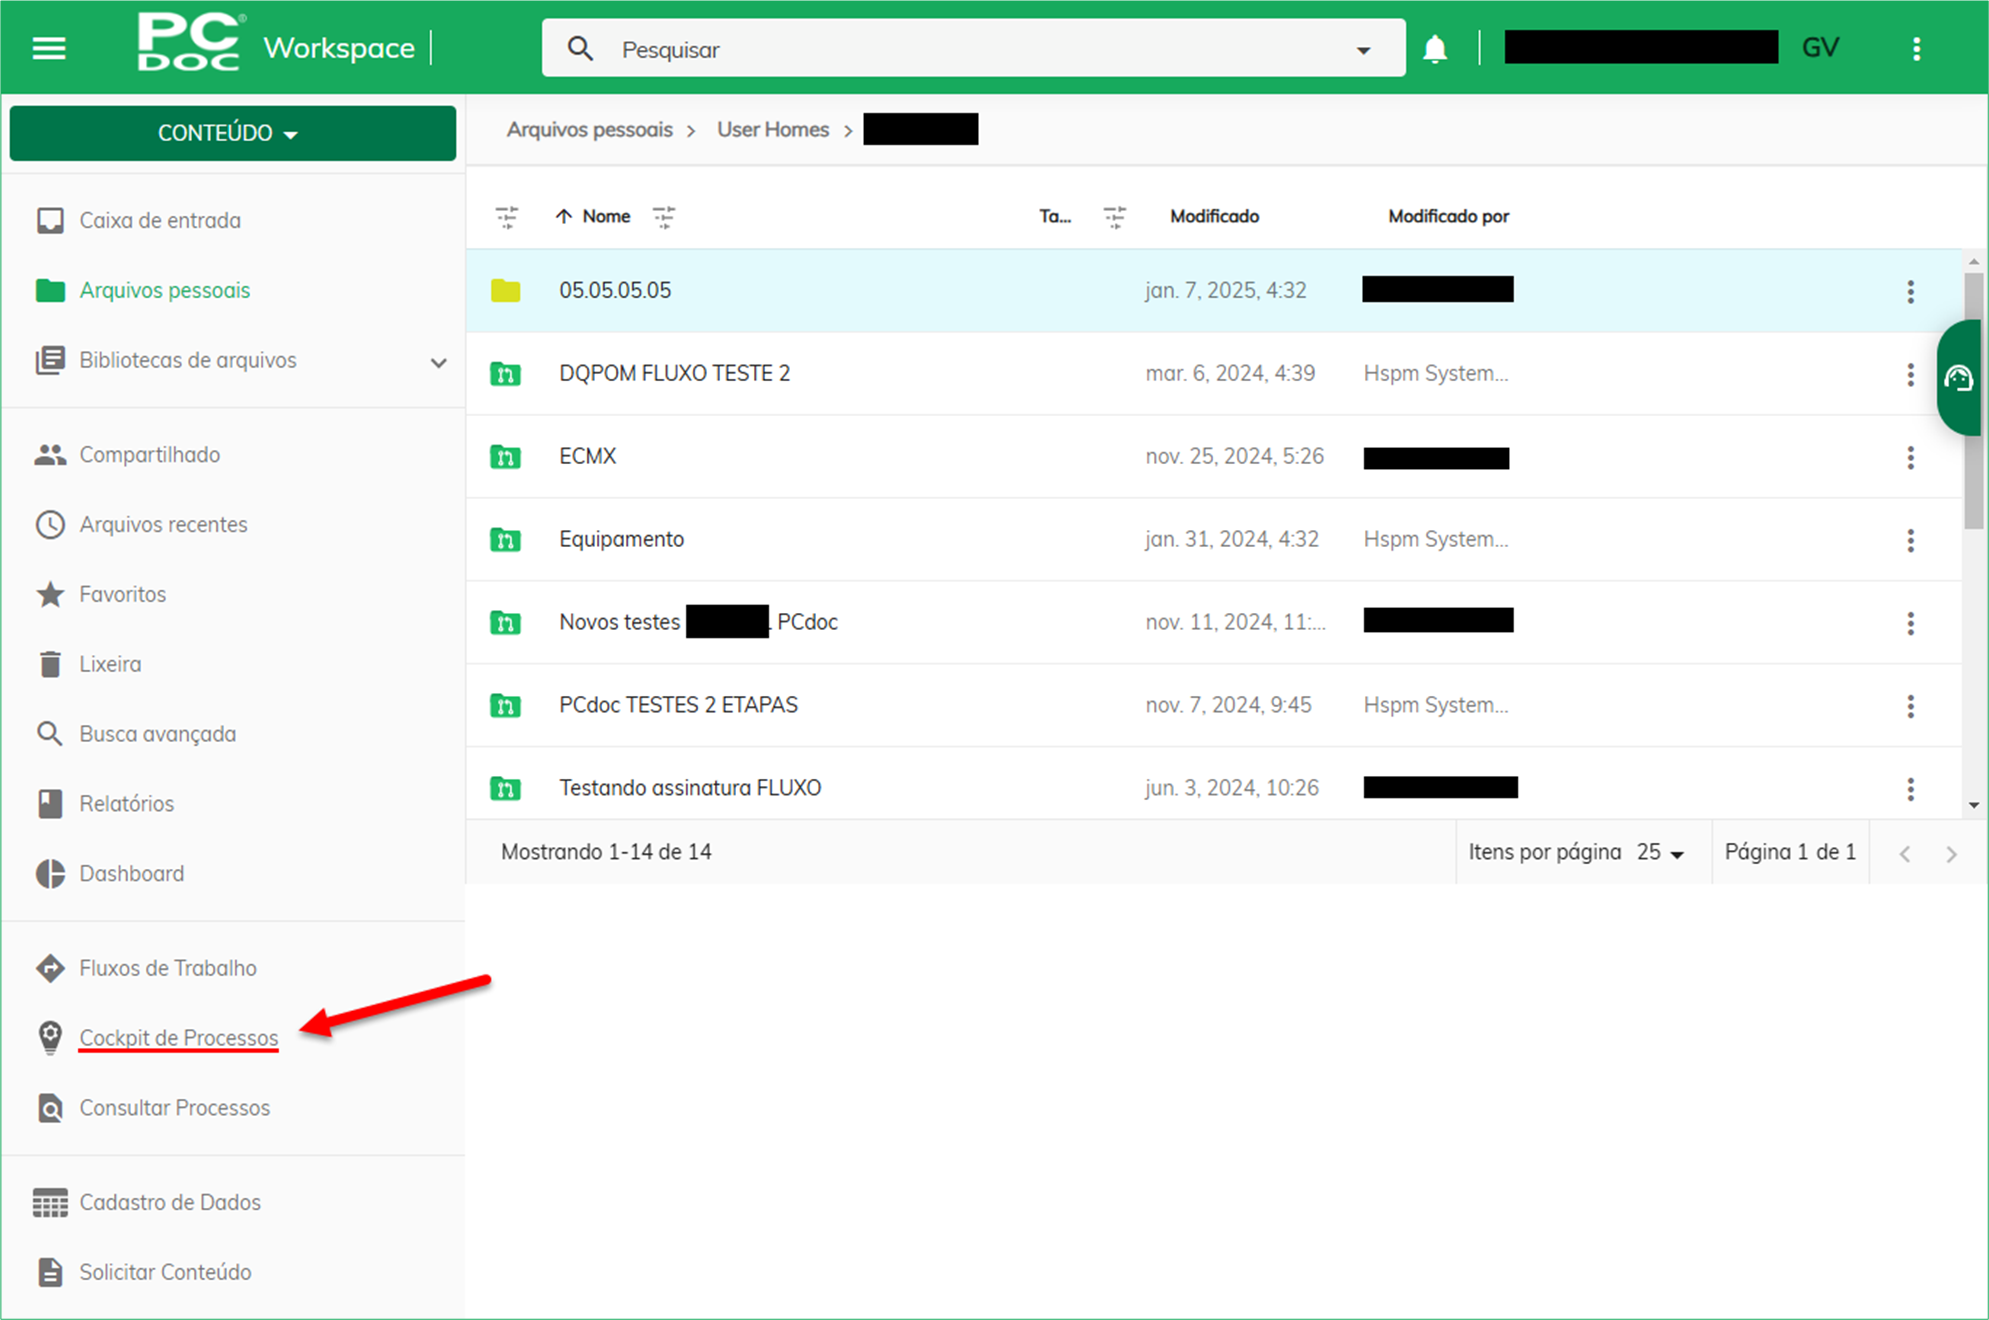The height and width of the screenshot is (1320, 1989).
Task: Open Consultar Processos
Action: pos(175,1108)
